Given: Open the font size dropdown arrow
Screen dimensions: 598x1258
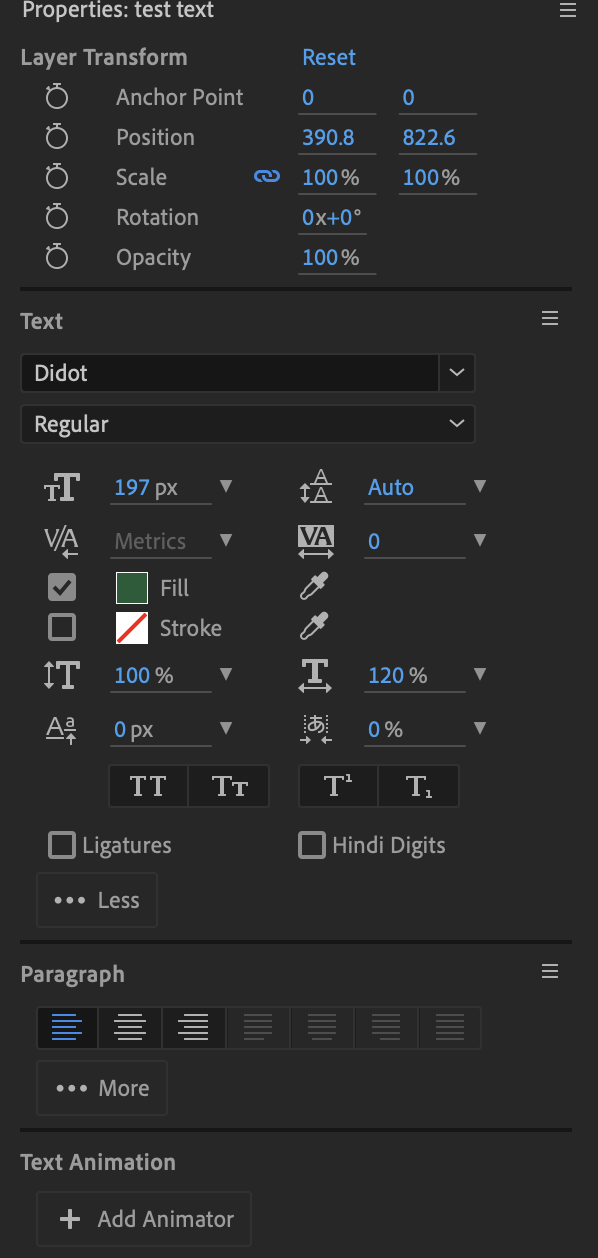Looking at the screenshot, I should coord(226,487).
